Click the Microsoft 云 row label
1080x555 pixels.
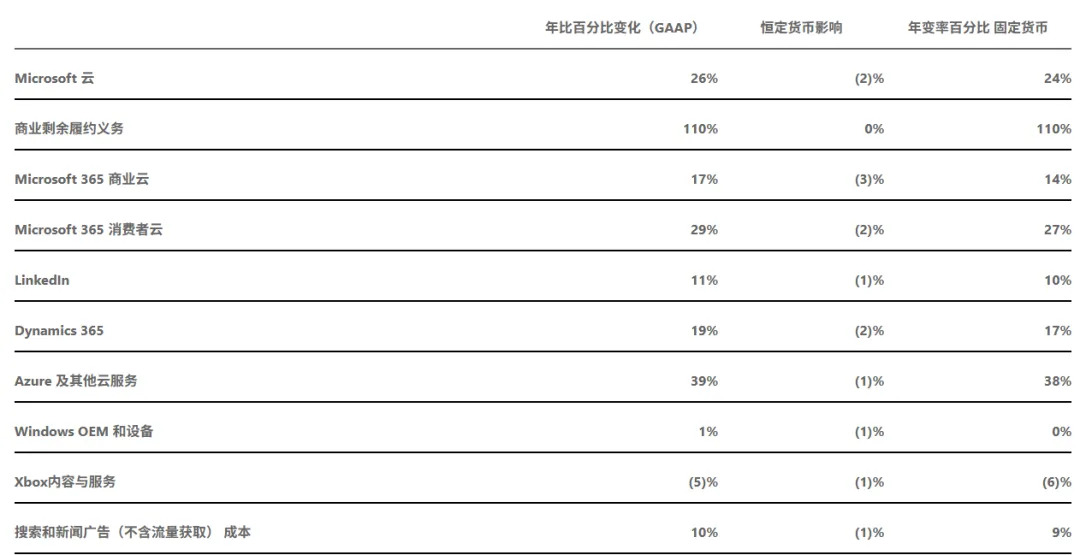click(x=54, y=78)
